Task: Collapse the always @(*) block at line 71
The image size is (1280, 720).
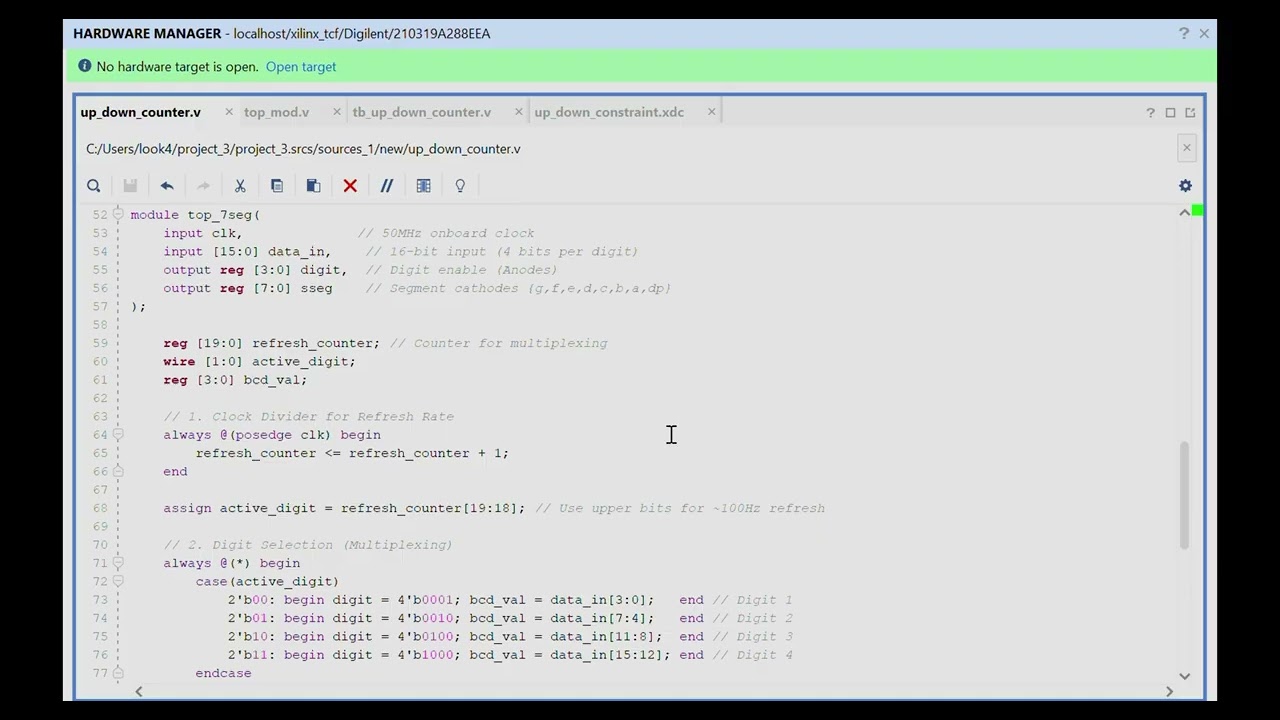Action: point(118,563)
